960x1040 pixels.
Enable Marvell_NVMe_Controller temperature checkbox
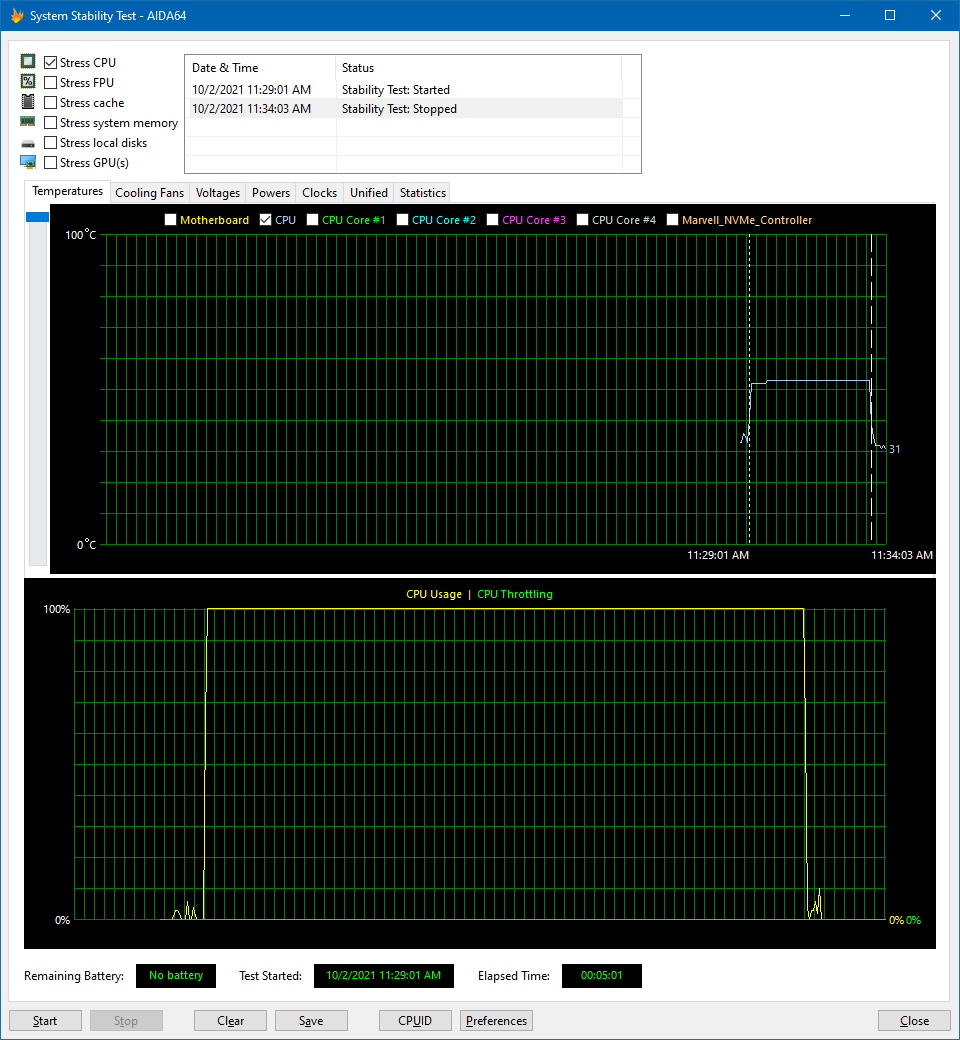tap(673, 220)
